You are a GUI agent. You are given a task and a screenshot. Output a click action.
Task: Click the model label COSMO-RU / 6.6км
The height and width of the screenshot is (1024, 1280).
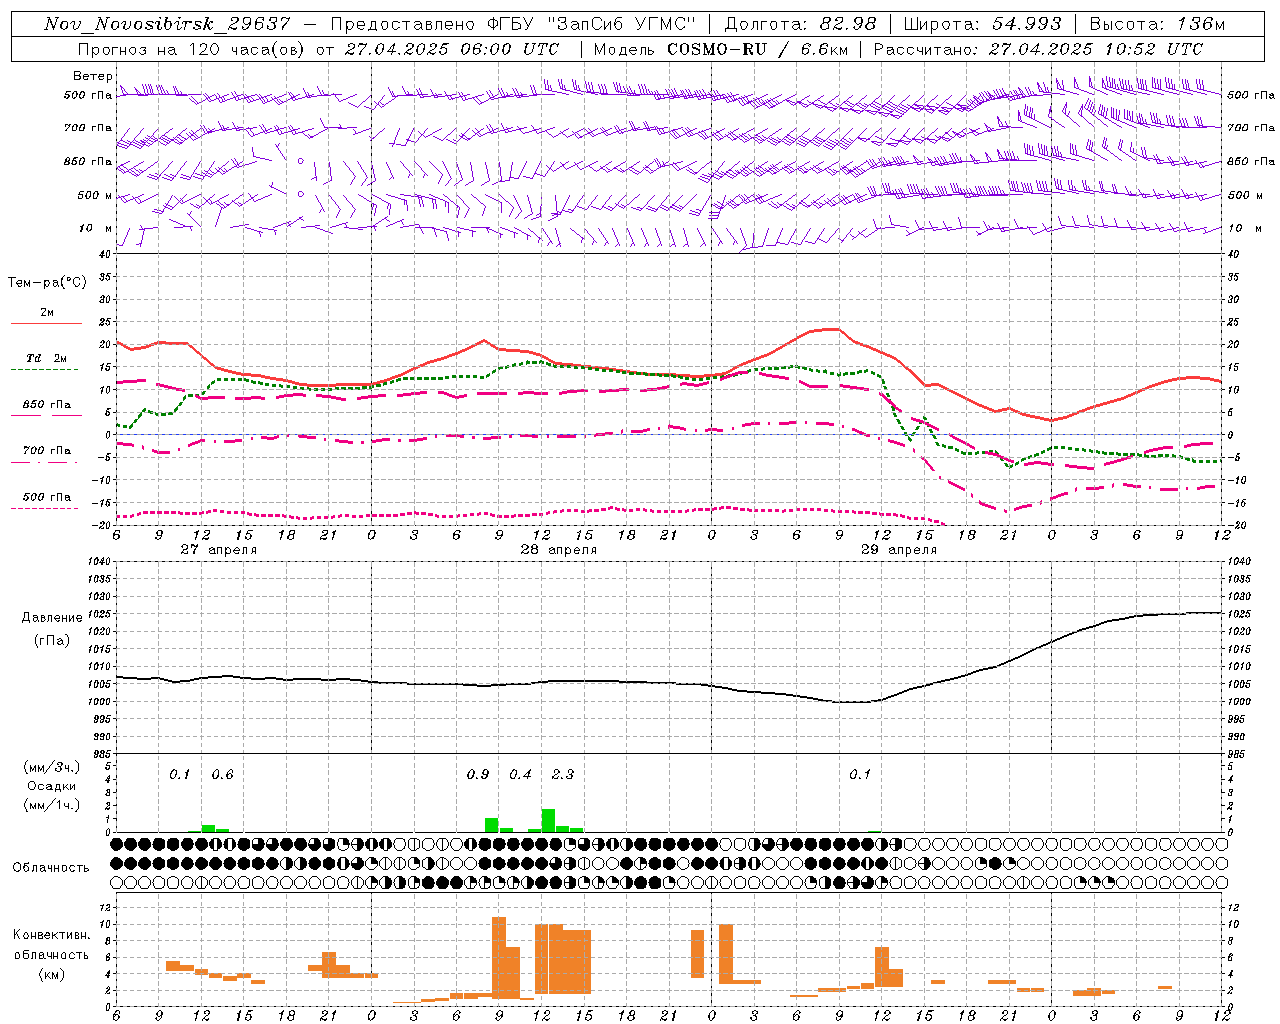(756, 49)
